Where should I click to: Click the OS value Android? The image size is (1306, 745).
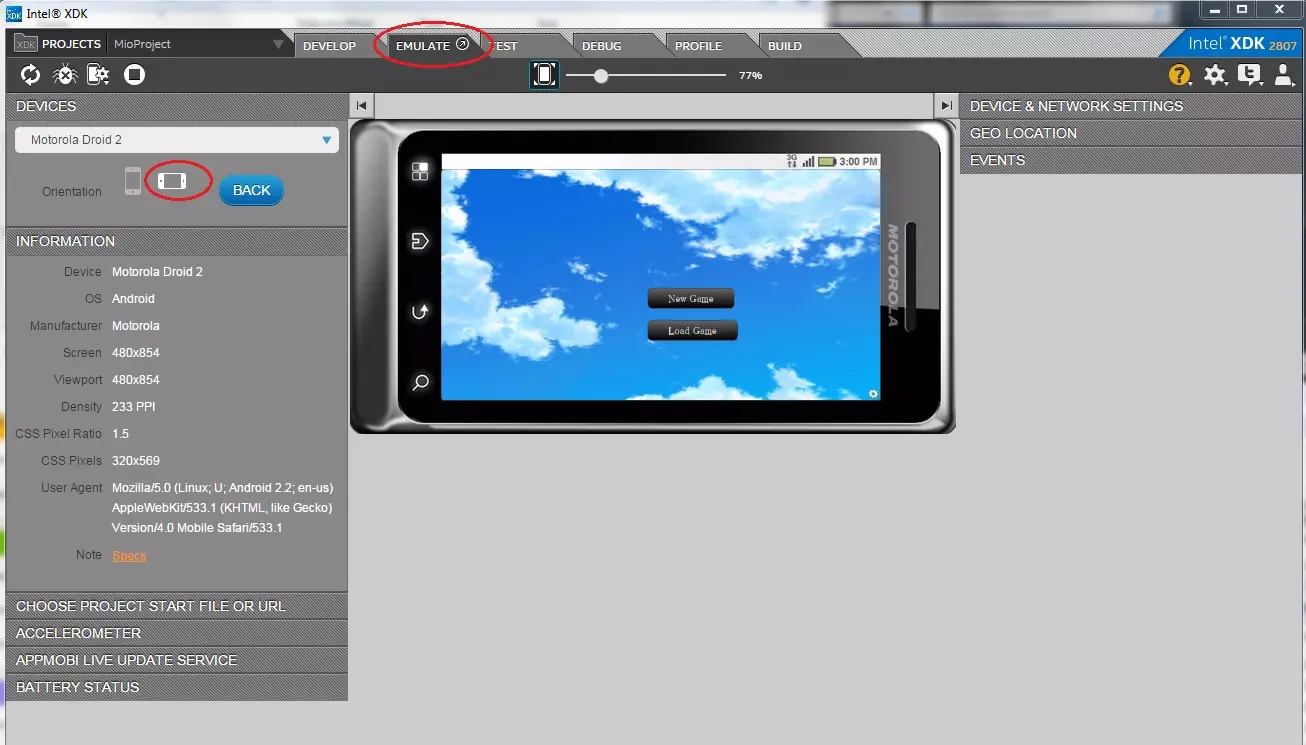(x=134, y=299)
